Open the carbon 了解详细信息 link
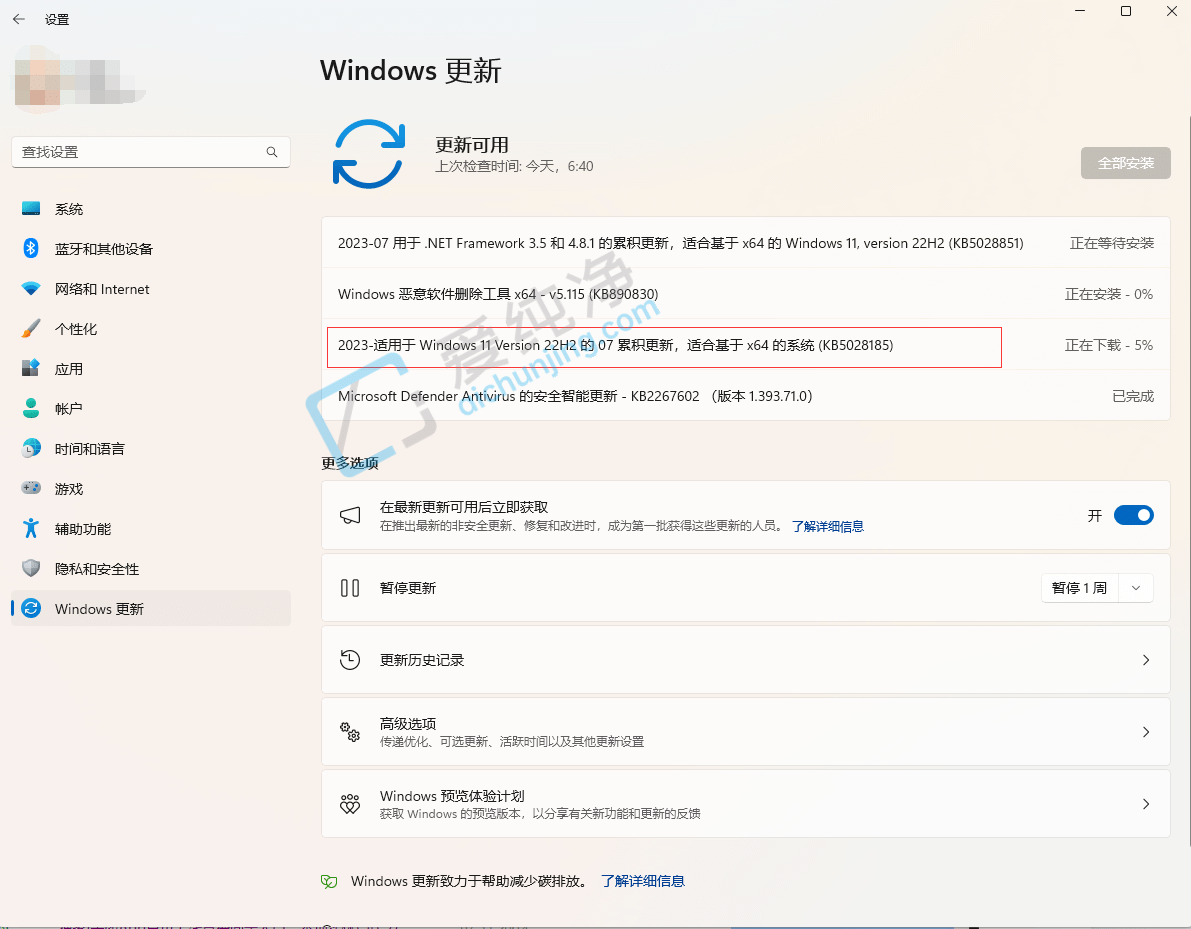The height and width of the screenshot is (929, 1191). (643, 881)
